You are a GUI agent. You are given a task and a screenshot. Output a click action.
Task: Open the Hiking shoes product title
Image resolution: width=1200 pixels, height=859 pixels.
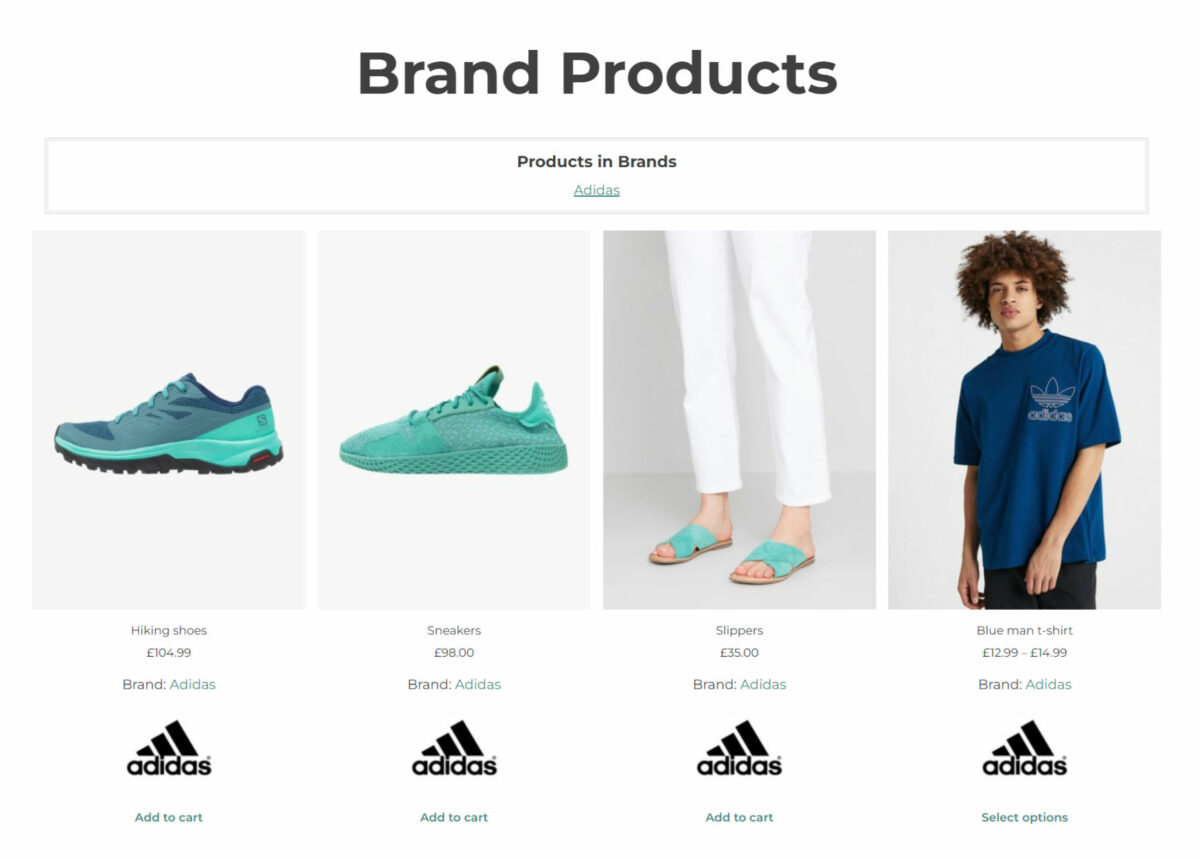(169, 630)
